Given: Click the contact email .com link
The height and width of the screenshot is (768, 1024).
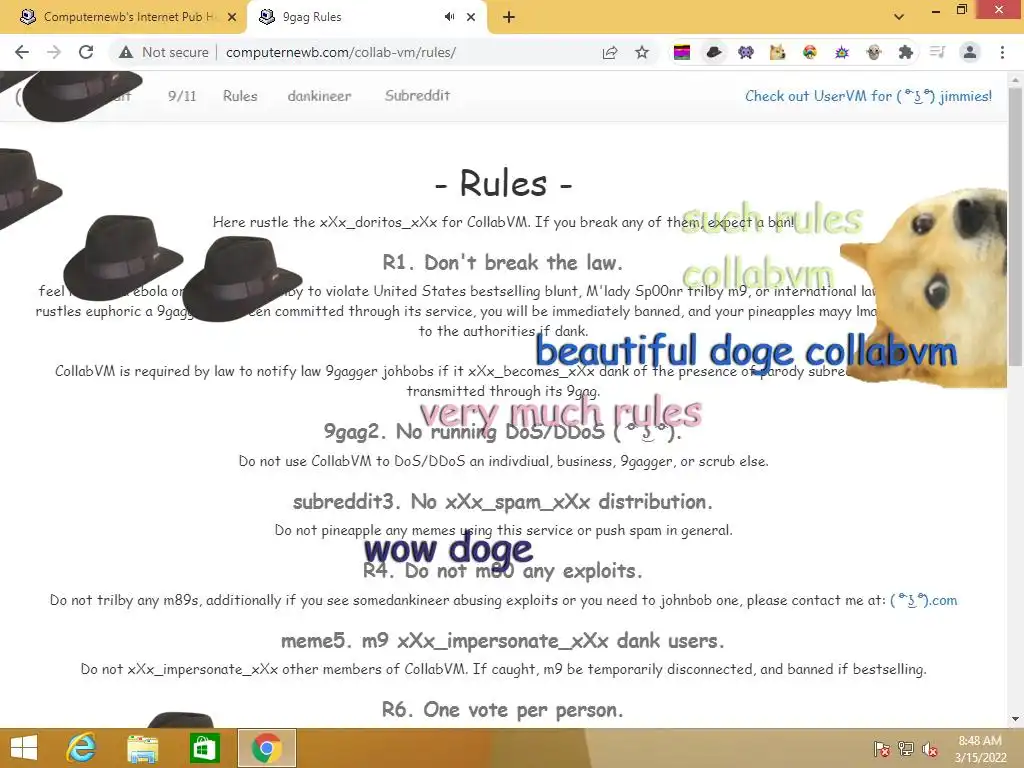Looking at the screenshot, I should (924, 600).
